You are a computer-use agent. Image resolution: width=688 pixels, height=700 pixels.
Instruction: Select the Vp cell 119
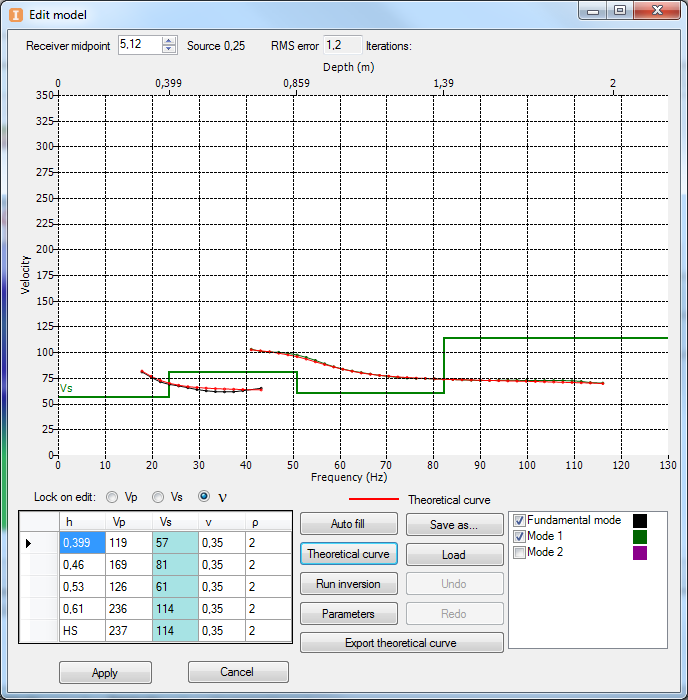(129, 543)
